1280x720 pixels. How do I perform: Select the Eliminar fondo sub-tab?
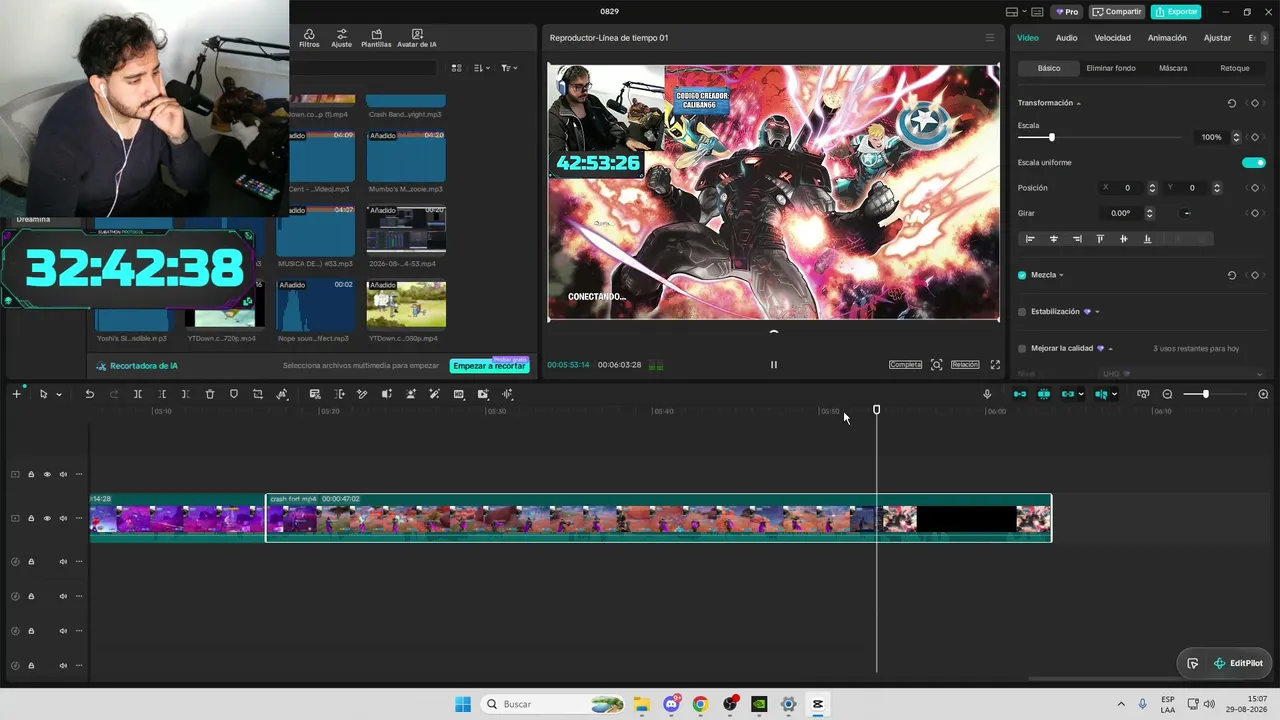pyautogui.click(x=1110, y=68)
